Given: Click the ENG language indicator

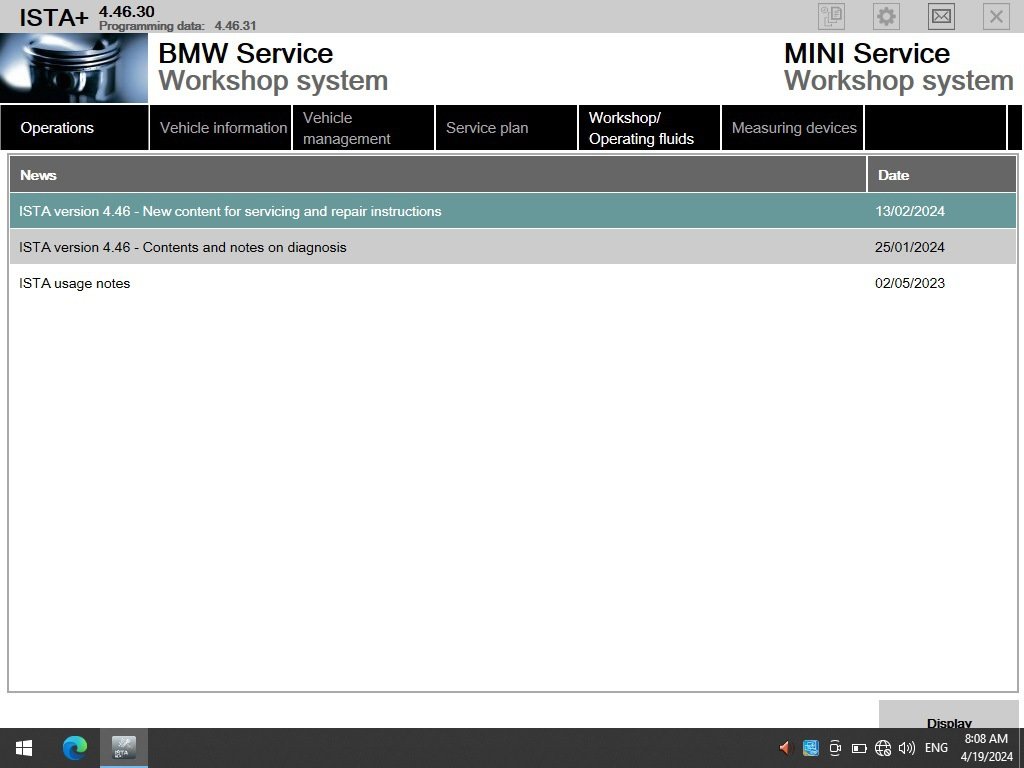Looking at the screenshot, I should point(936,748).
